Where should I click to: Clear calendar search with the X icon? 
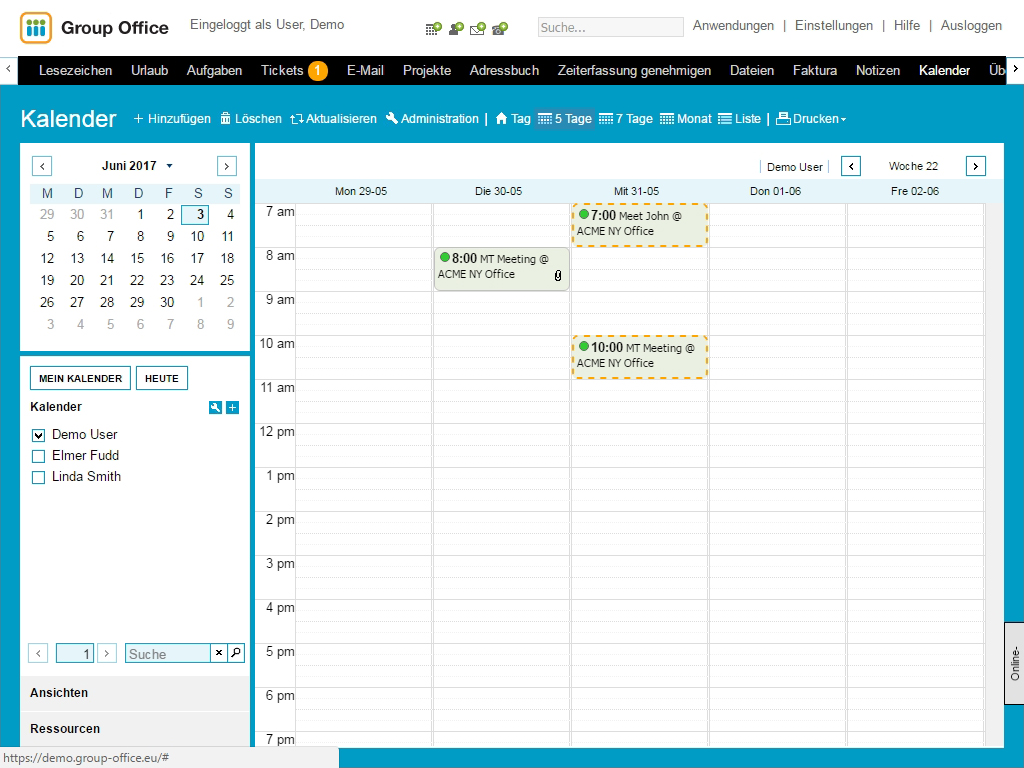[219, 653]
